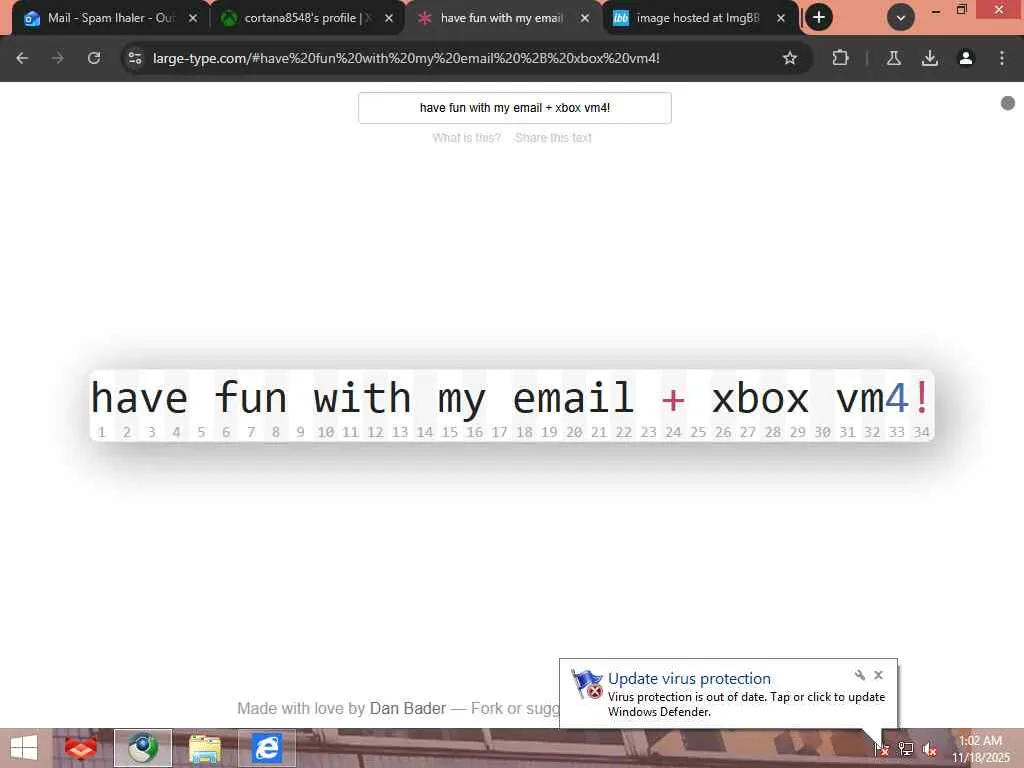Close the Mail - Spam Ihaler tab

click(x=193, y=18)
